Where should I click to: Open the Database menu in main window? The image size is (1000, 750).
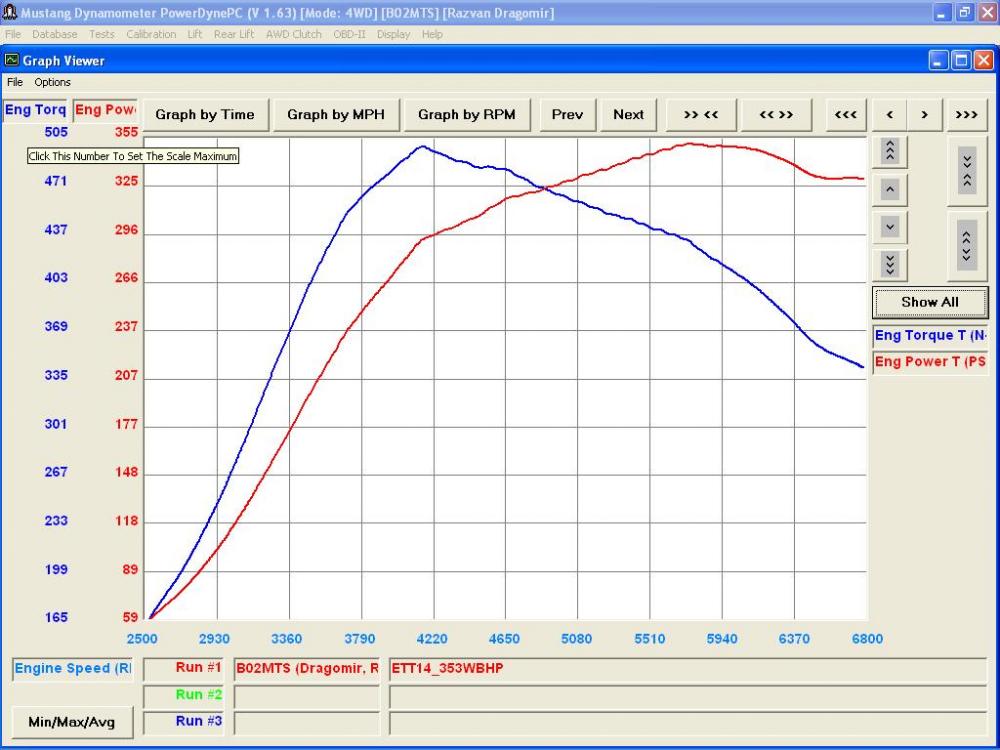(55, 34)
